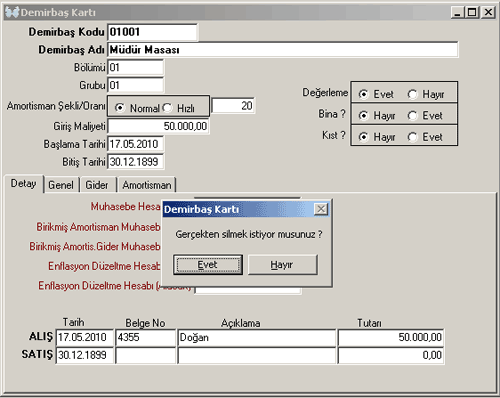Focus the Demirbaş Kodu field
This screenshot has height=398, width=500.
pos(152,32)
